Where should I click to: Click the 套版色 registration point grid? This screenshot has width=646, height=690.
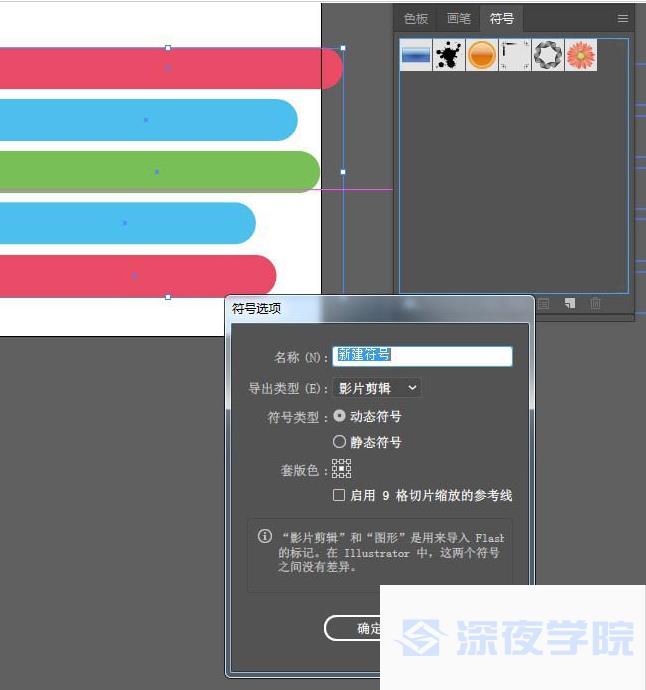tap(341, 469)
